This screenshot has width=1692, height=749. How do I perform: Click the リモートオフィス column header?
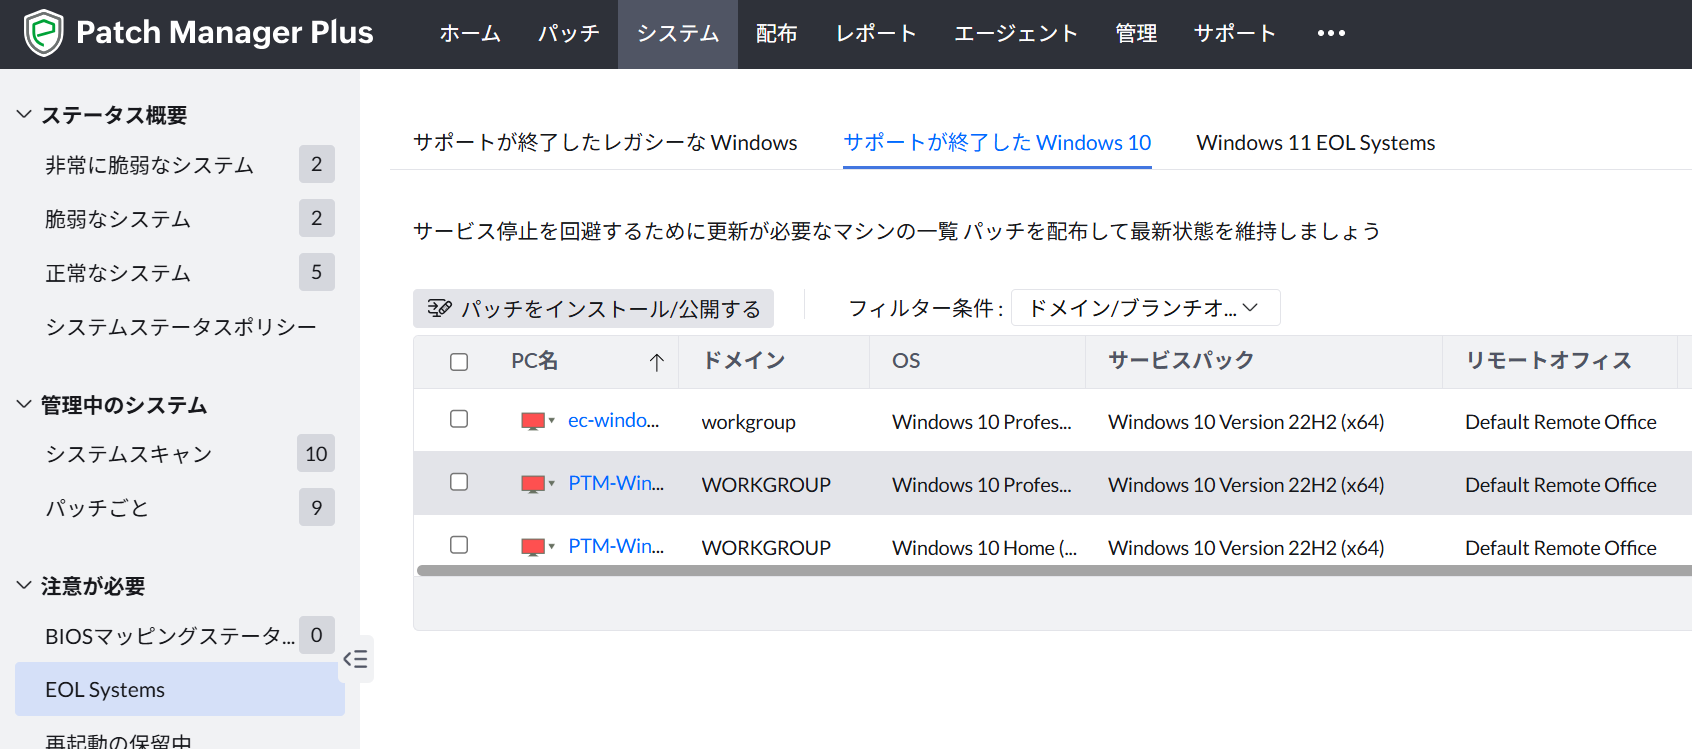[1548, 361]
